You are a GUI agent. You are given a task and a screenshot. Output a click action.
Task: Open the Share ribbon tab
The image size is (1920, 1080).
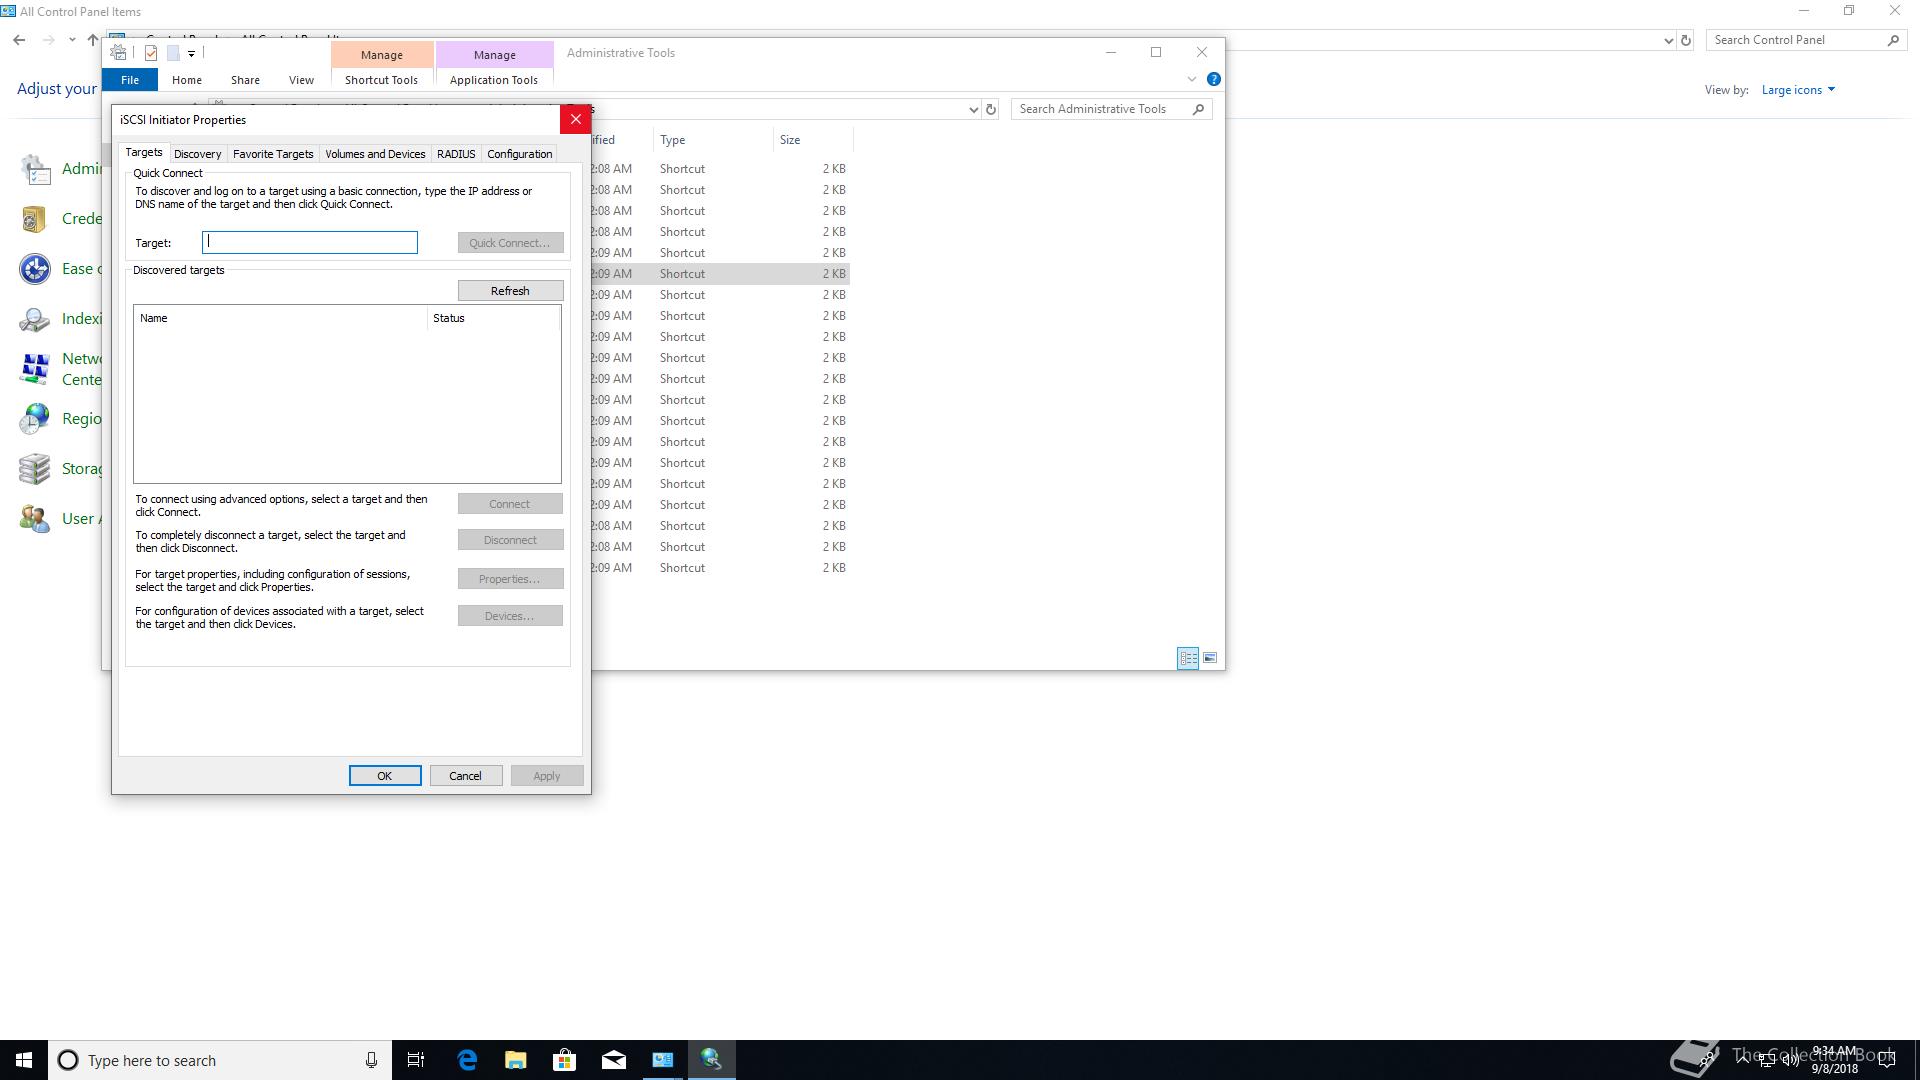point(245,80)
